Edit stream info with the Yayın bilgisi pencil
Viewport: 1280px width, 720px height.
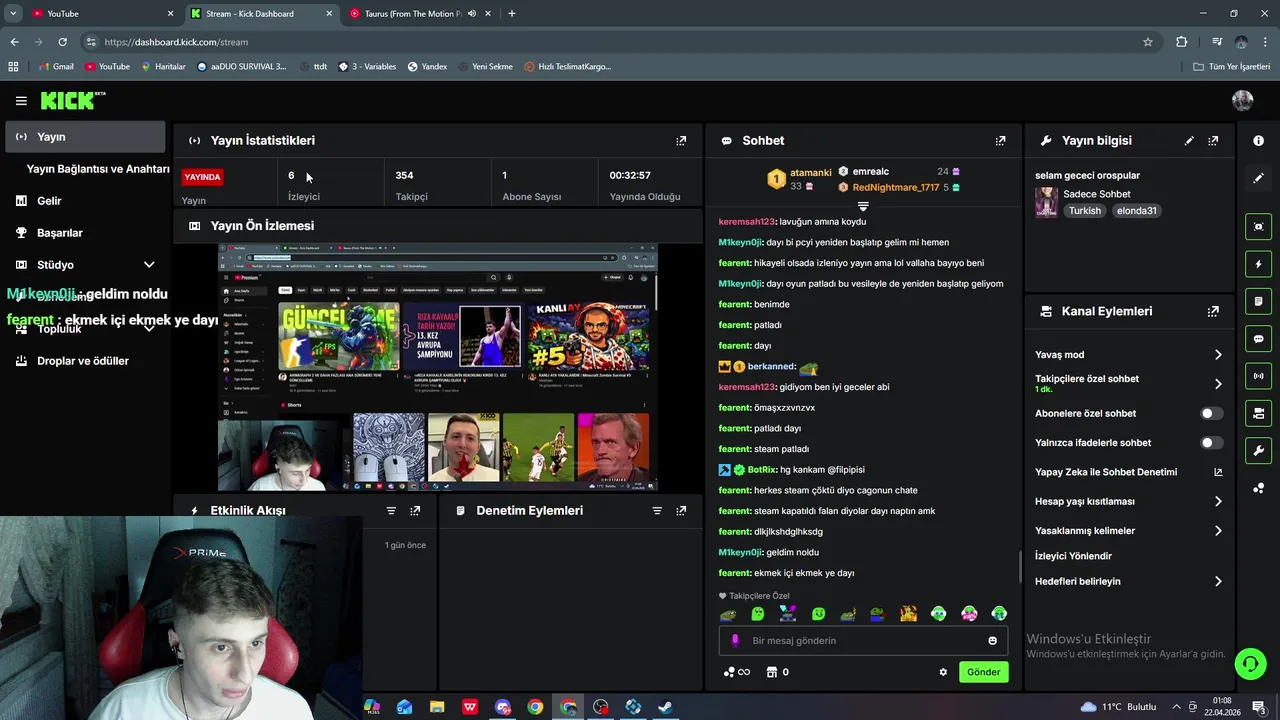[x=1189, y=141]
